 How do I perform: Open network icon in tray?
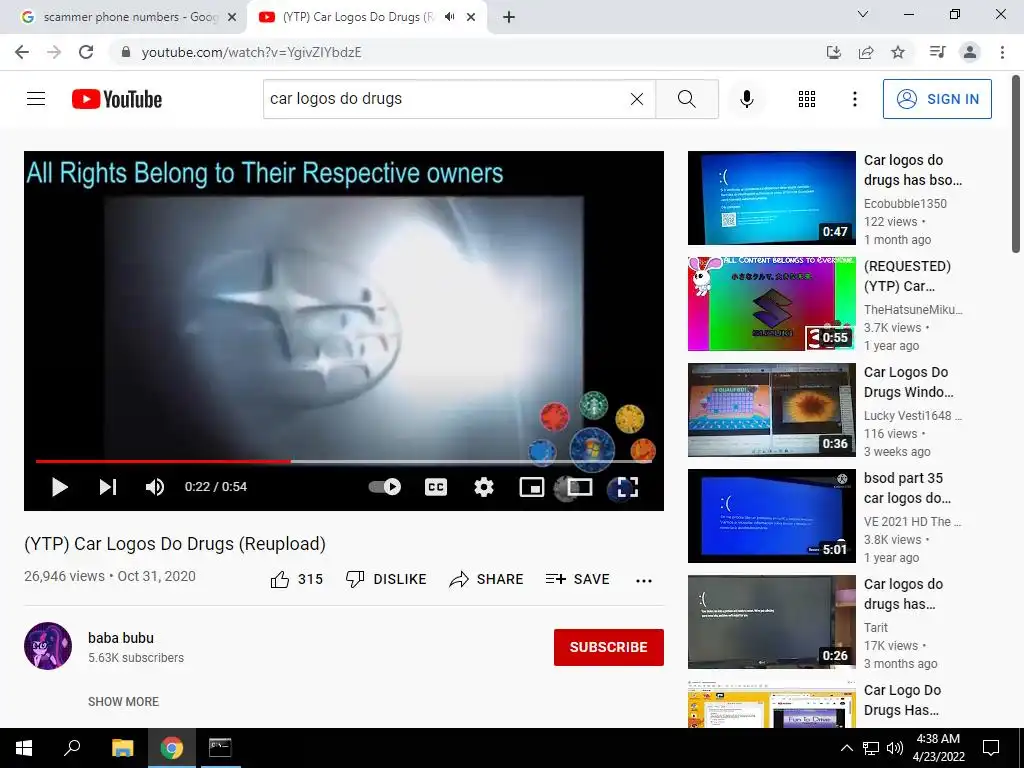point(871,748)
